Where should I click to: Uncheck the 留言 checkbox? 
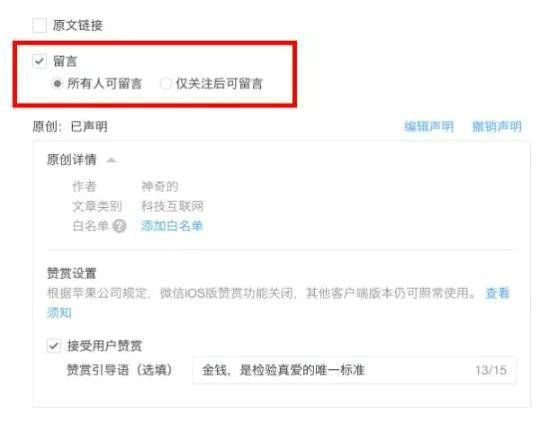tap(39, 61)
